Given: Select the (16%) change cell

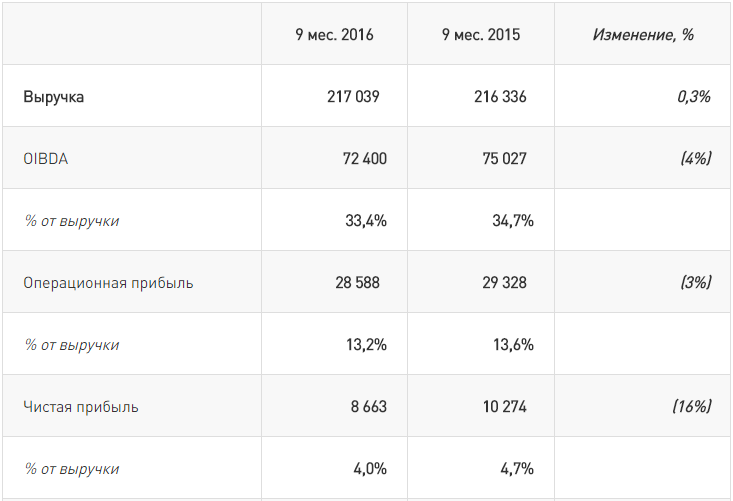Looking at the screenshot, I should (690, 407).
